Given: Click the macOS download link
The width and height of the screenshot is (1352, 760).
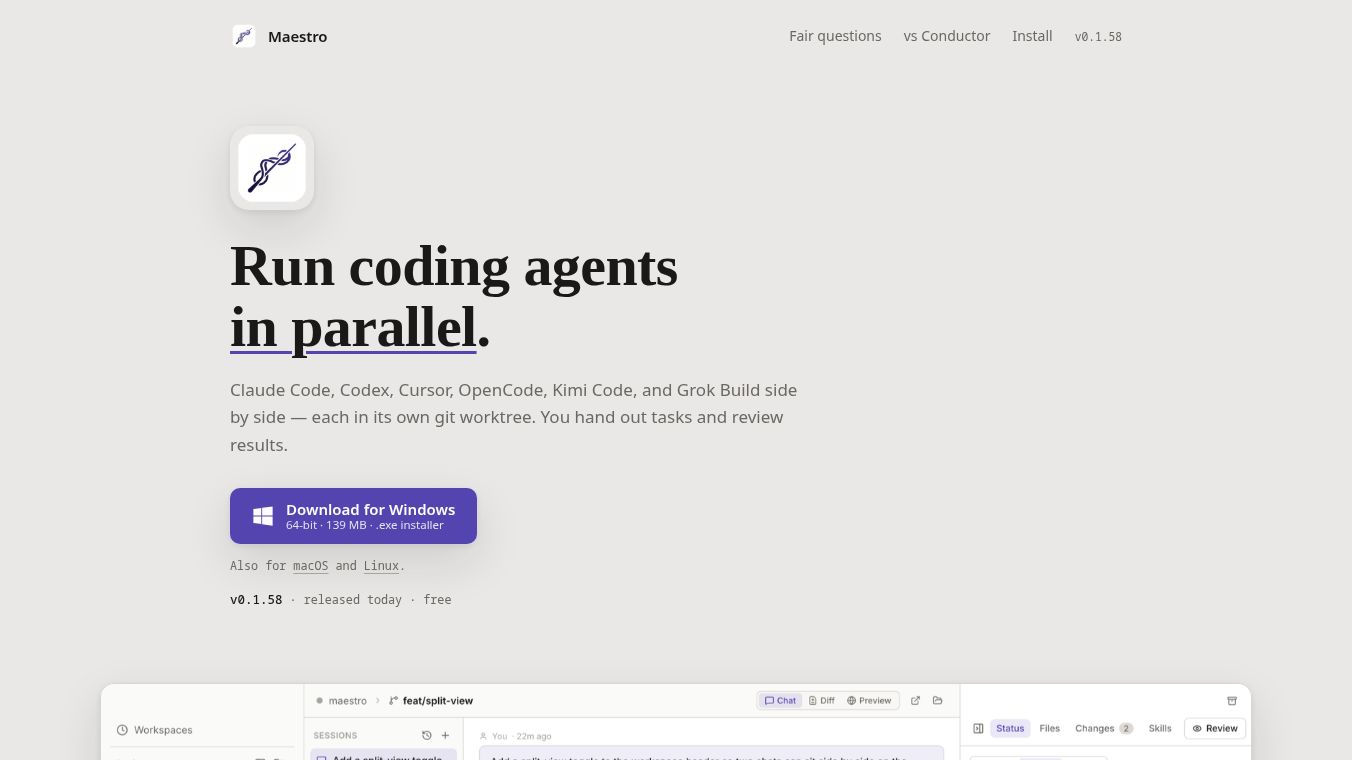Looking at the screenshot, I should (x=310, y=566).
